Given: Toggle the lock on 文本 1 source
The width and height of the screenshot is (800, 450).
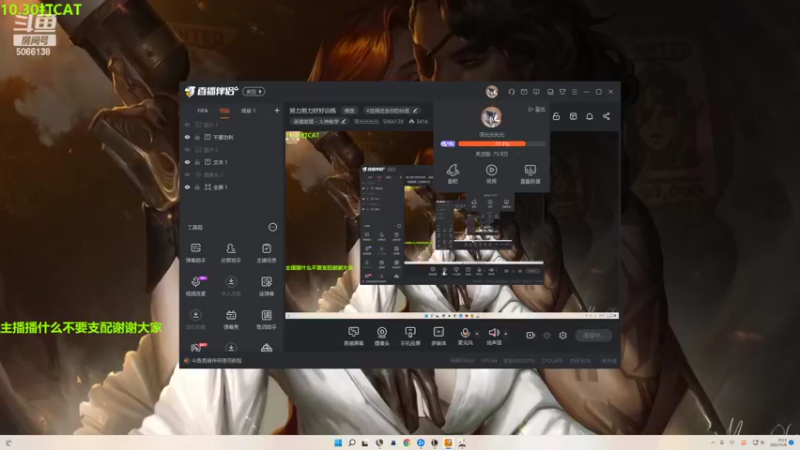Looking at the screenshot, I should pos(197,162).
